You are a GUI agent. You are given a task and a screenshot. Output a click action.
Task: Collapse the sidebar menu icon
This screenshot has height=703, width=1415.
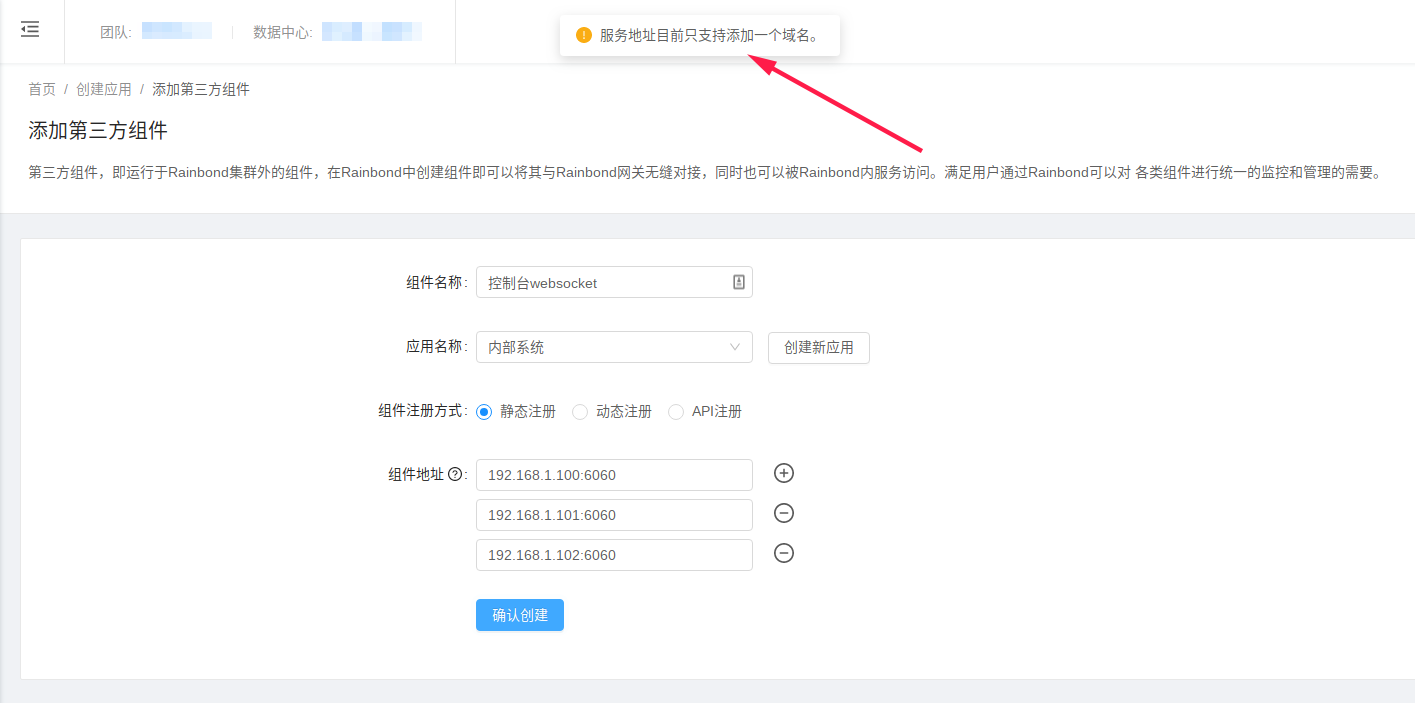click(x=30, y=30)
